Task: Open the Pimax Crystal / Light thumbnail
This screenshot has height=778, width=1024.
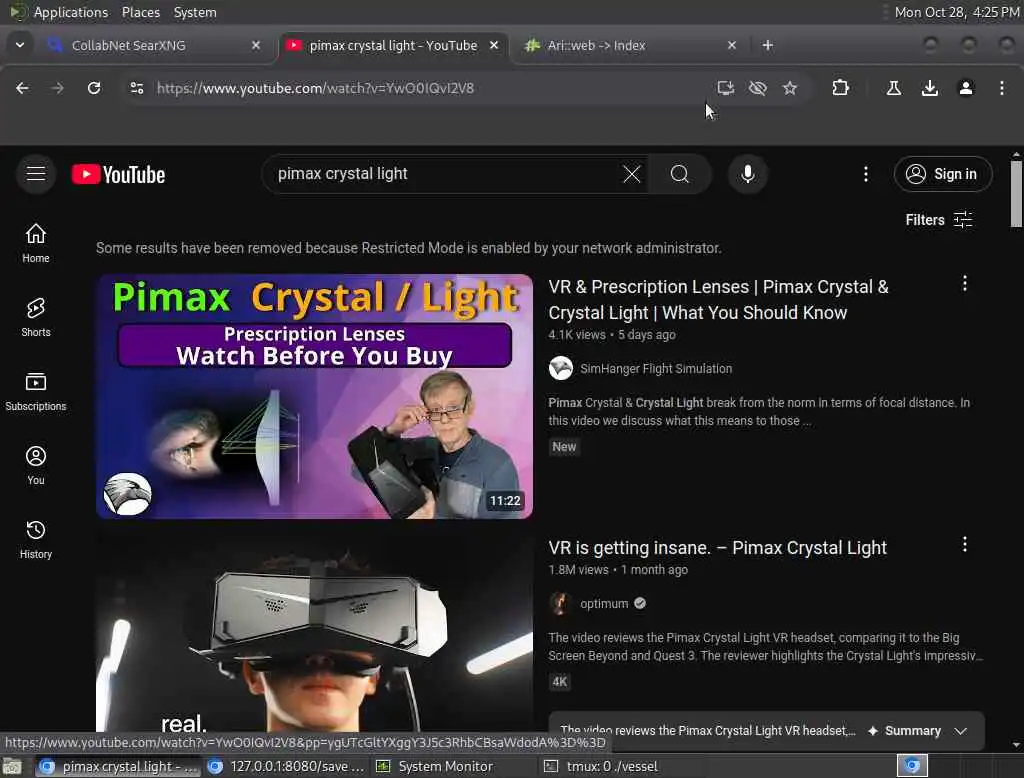Action: [314, 397]
